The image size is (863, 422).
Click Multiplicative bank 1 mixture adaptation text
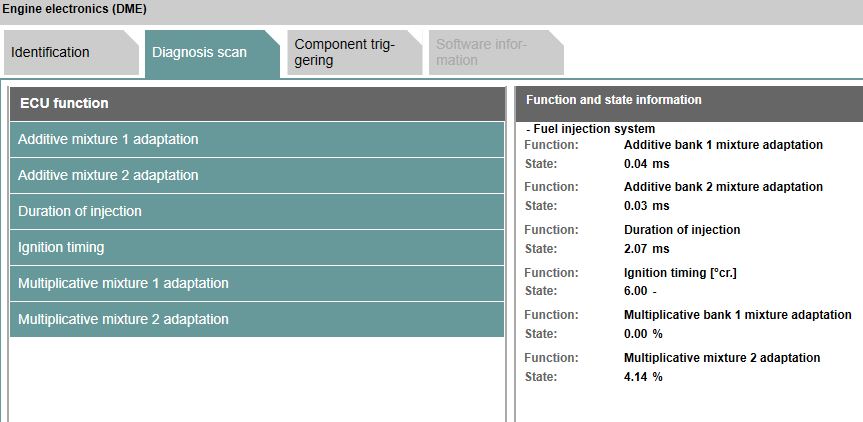click(737, 315)
